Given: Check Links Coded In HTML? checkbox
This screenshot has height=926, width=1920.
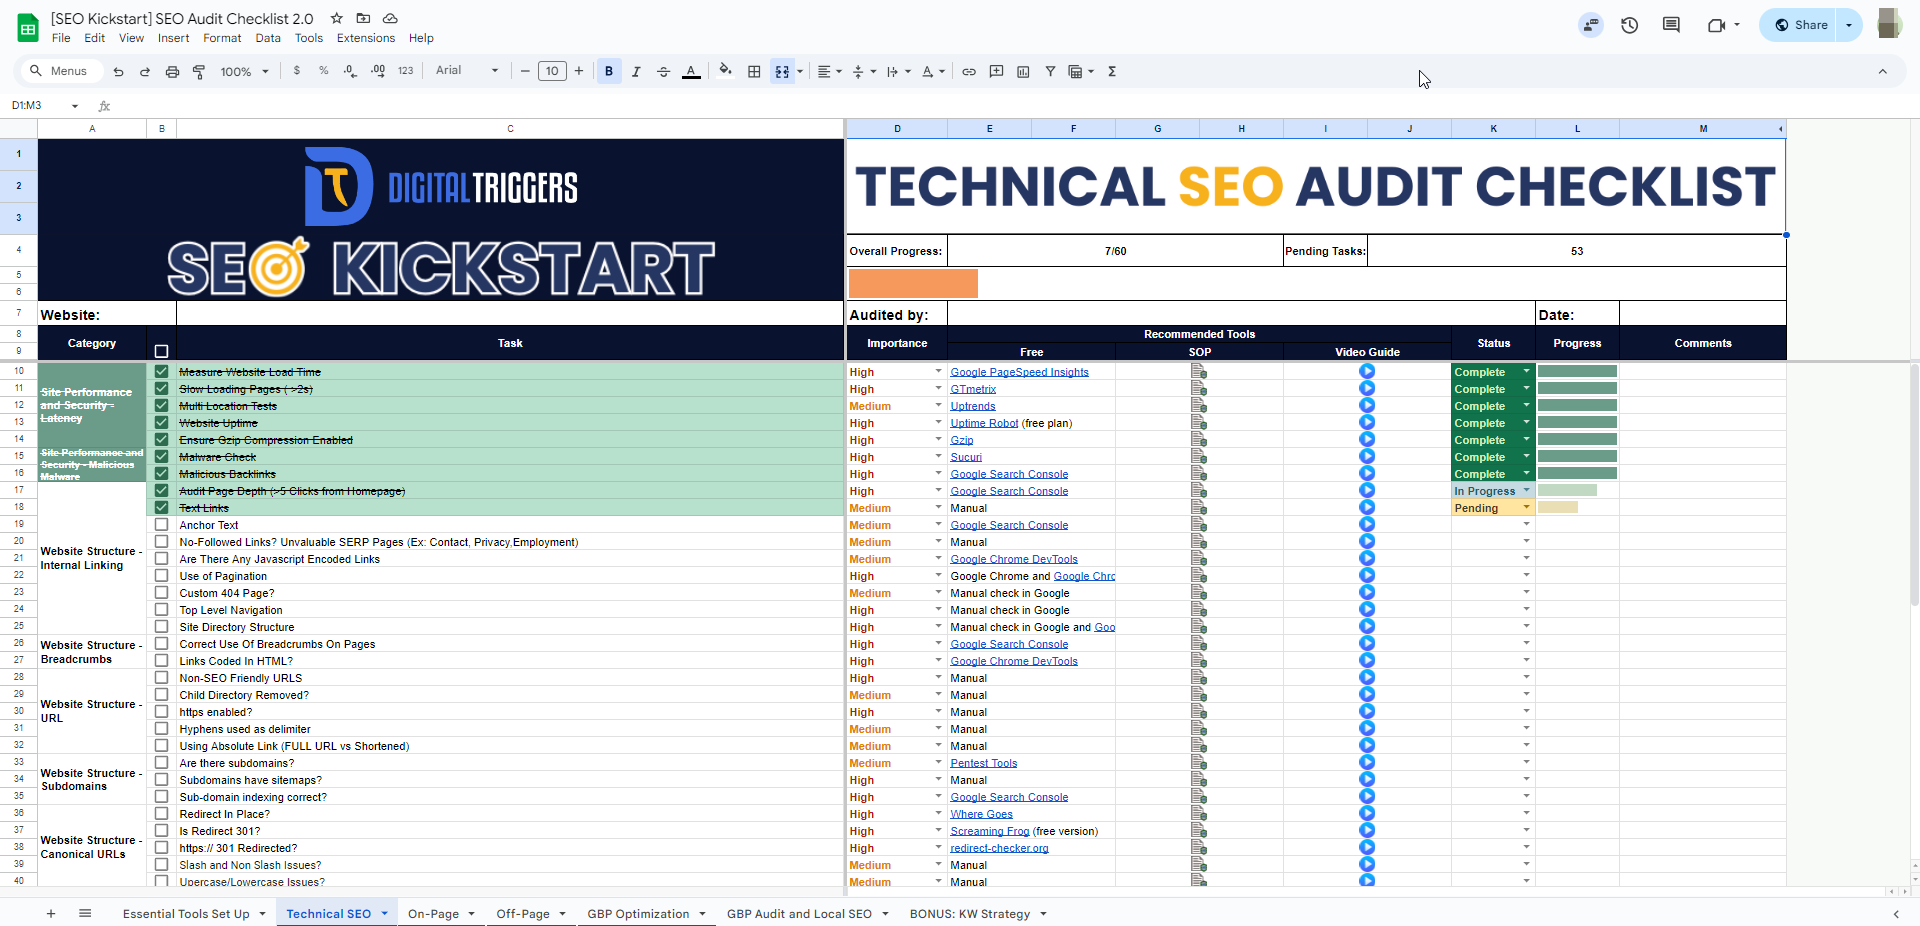Looking at the screenshot, I should [x=161, y=660].
